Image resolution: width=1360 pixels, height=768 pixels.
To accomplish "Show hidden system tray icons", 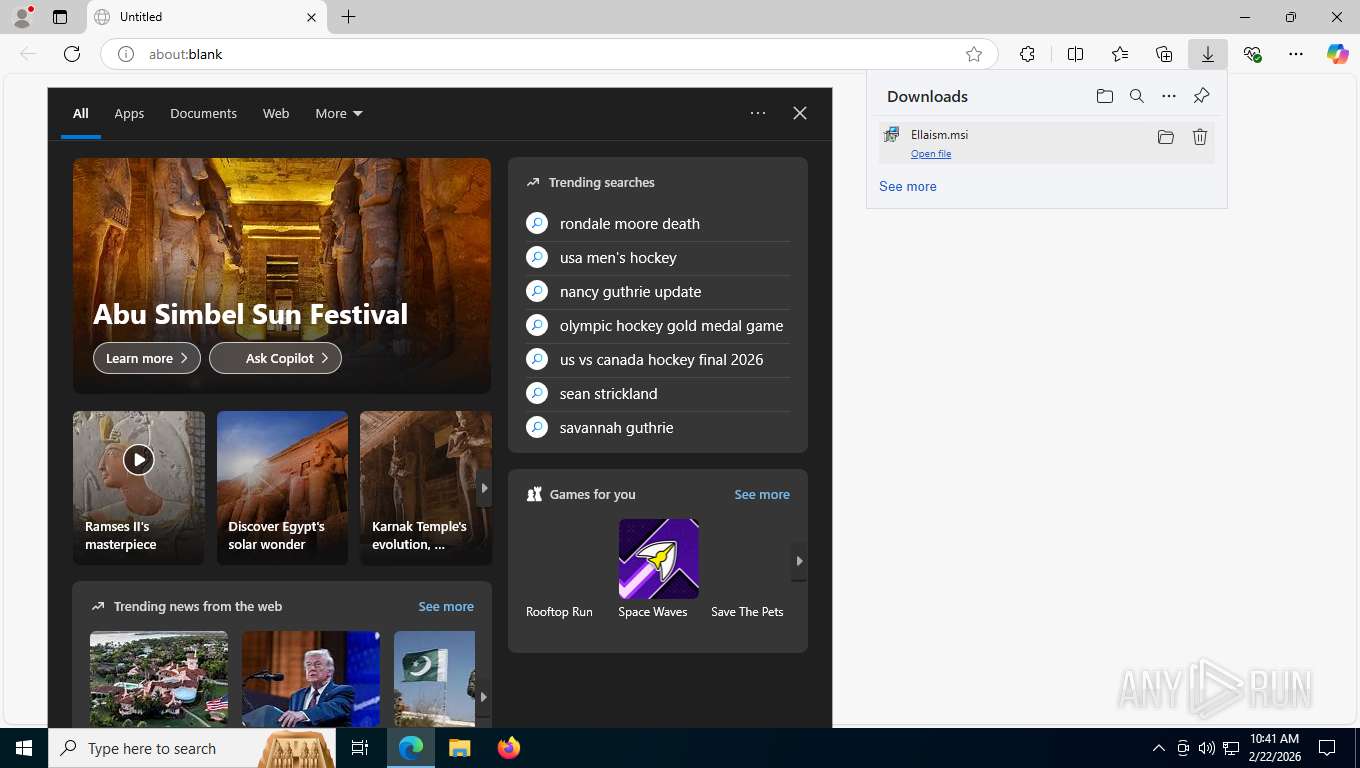I will pos(1158,748).
